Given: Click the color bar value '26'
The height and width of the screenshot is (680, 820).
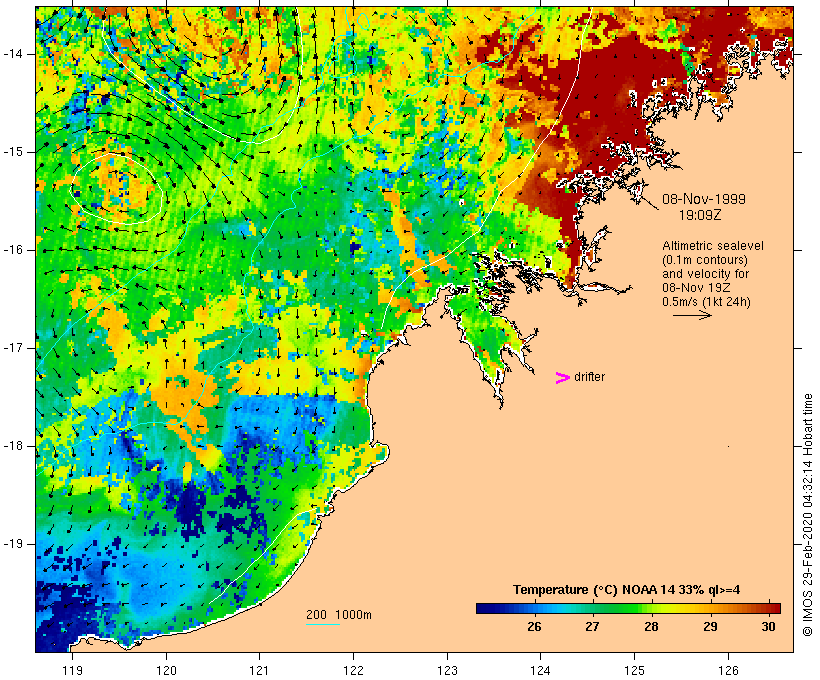Looking at the screenshot, I should (x=534, y=627).
